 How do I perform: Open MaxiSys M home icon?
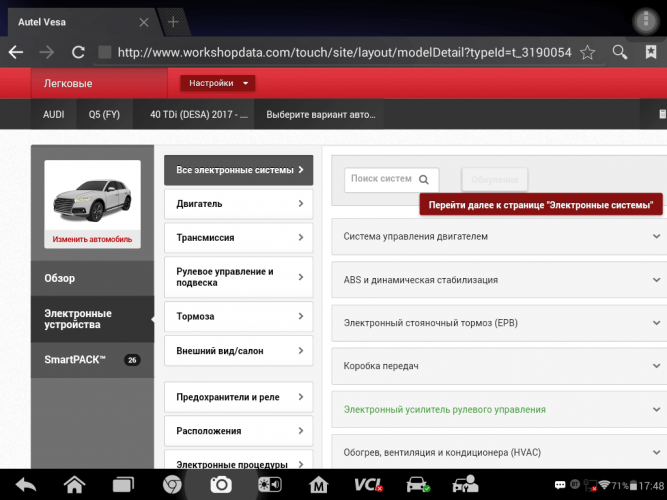[319, 484]
